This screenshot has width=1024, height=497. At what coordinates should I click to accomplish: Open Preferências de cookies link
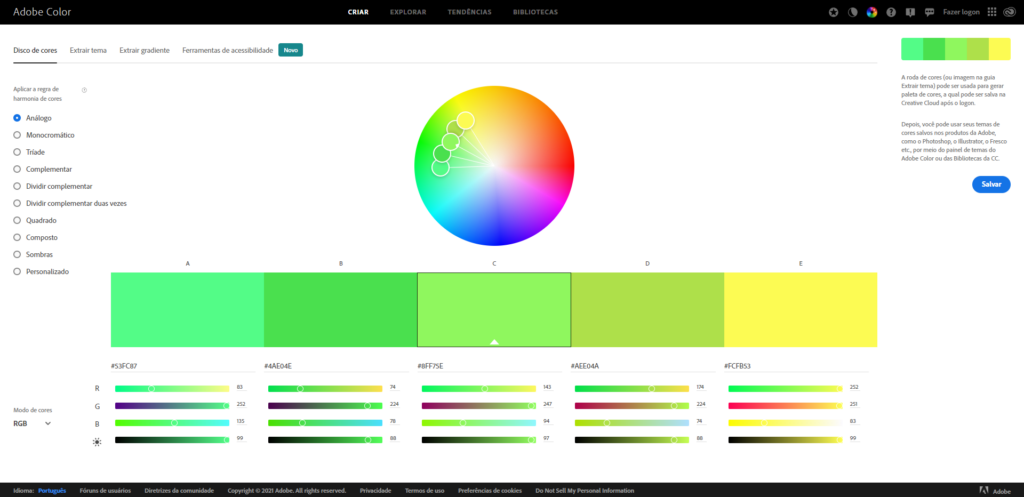point(490,490)
